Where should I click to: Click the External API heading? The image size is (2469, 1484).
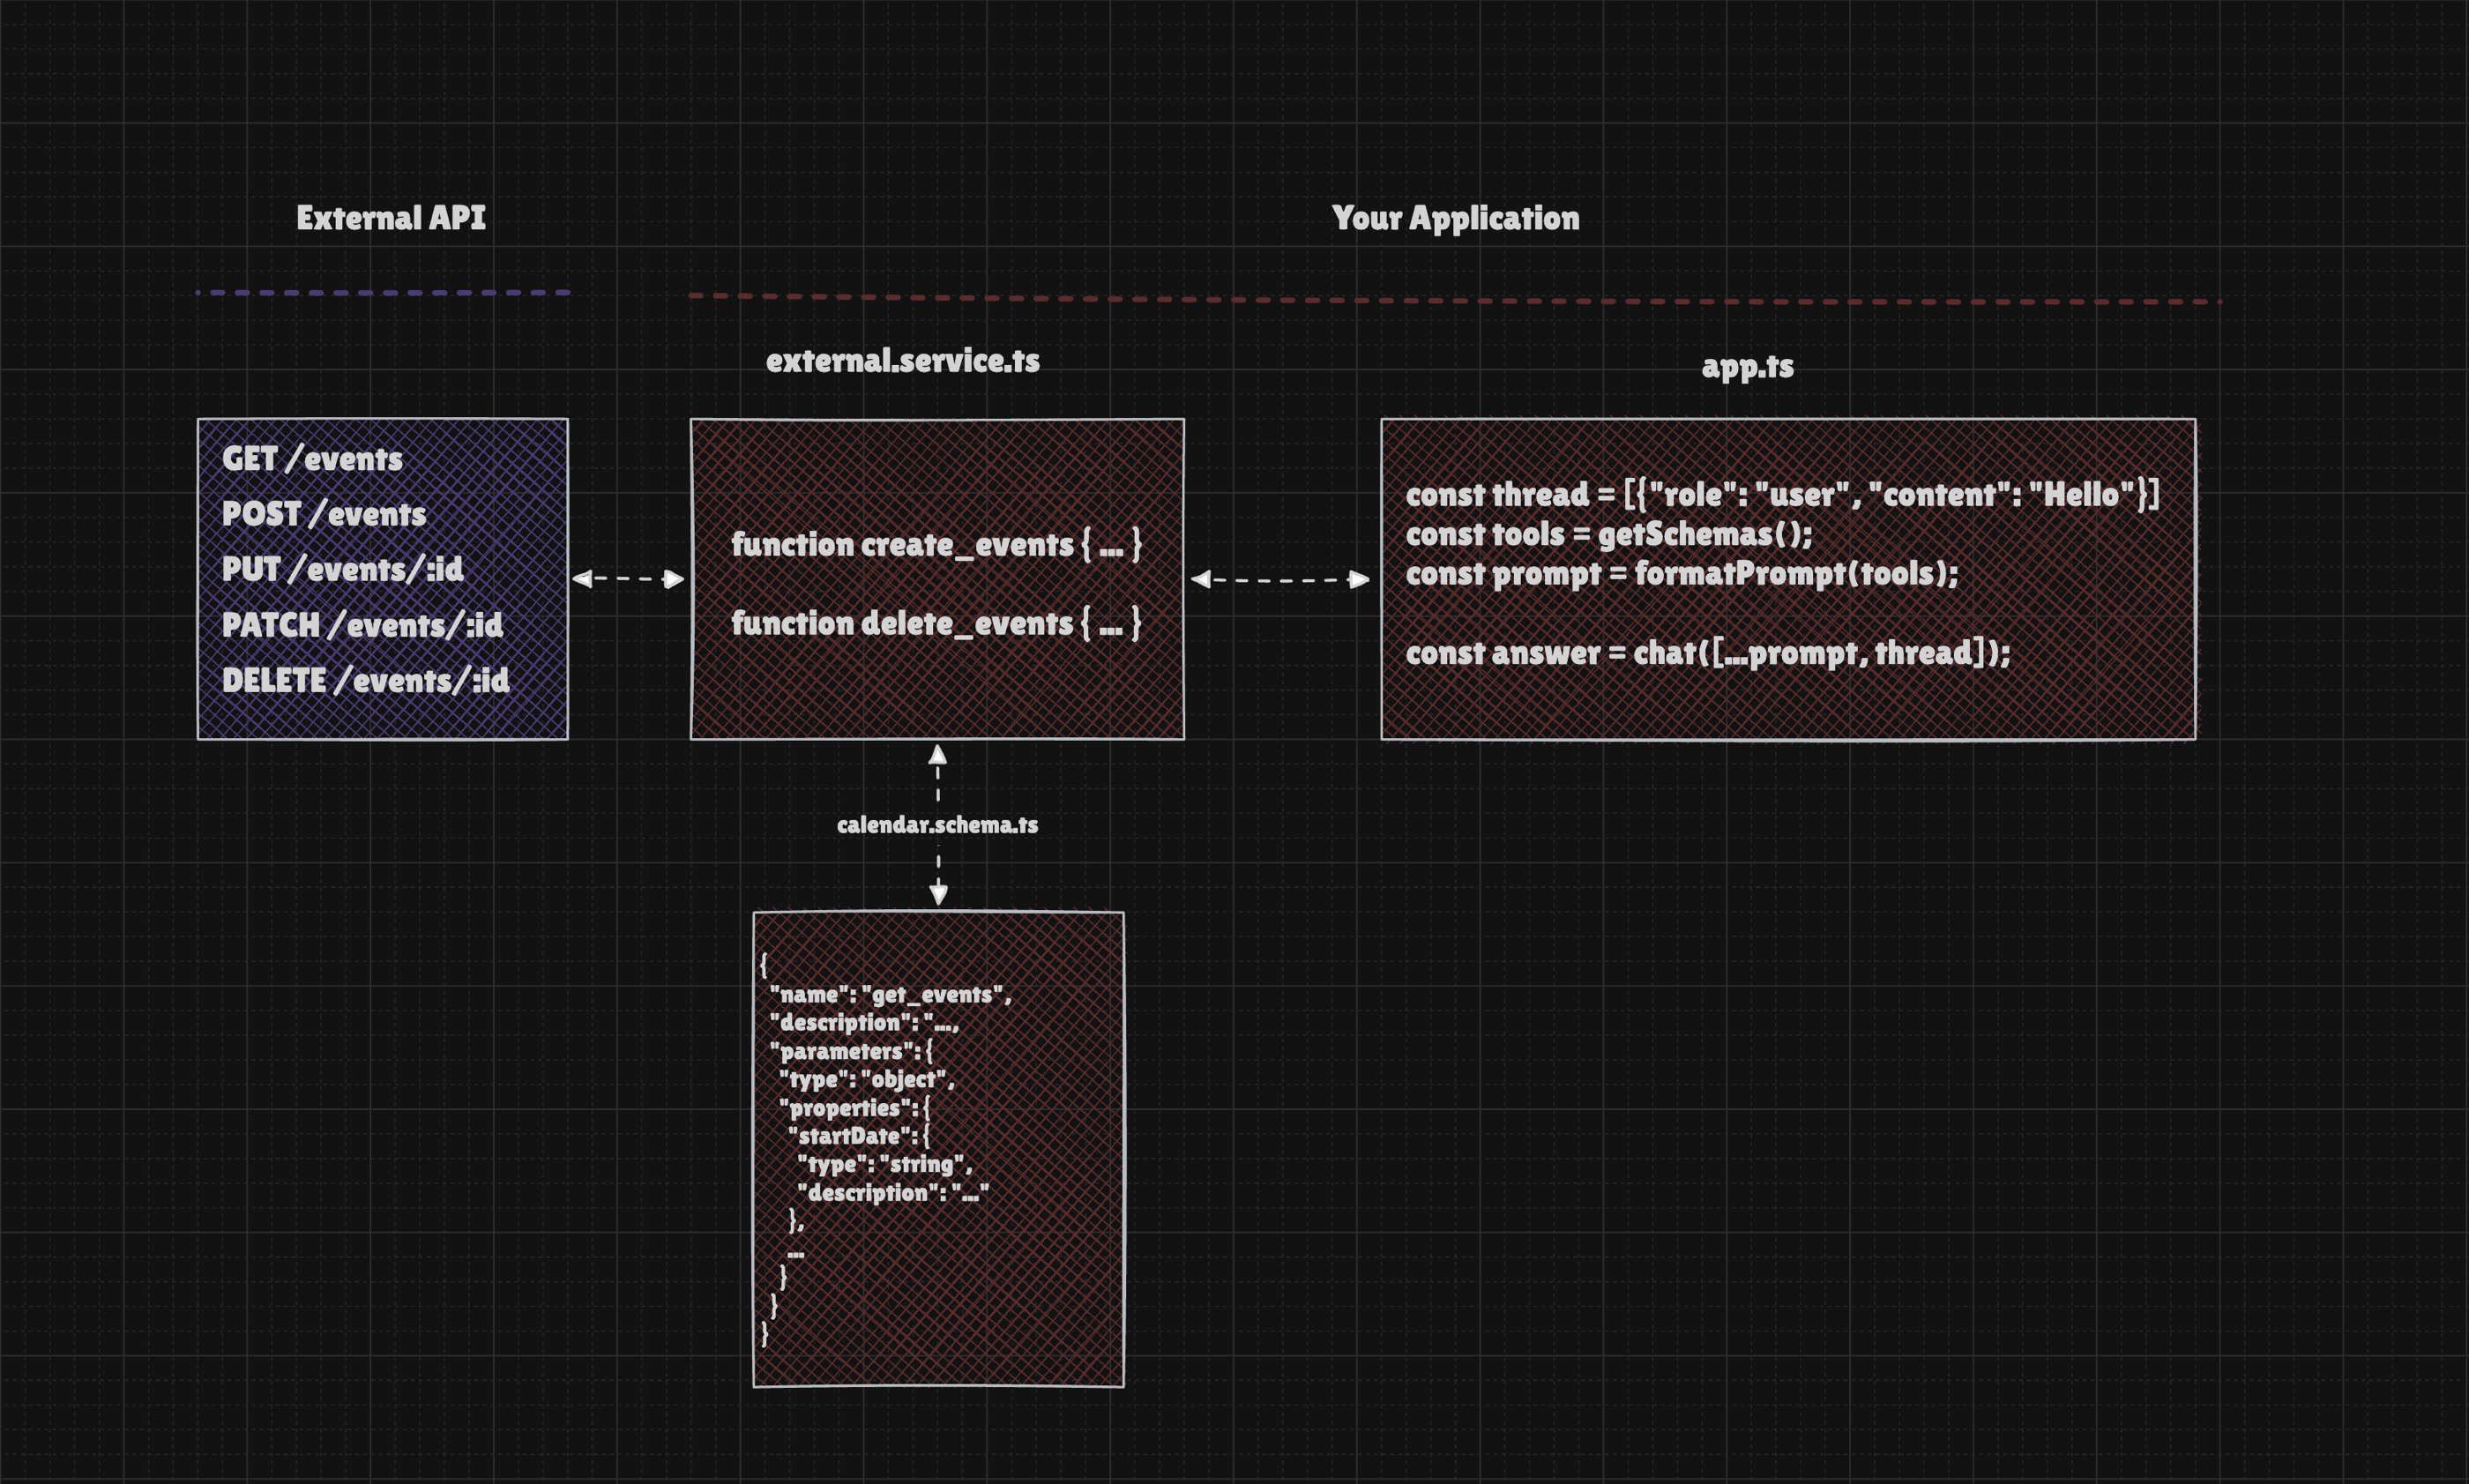390,218
